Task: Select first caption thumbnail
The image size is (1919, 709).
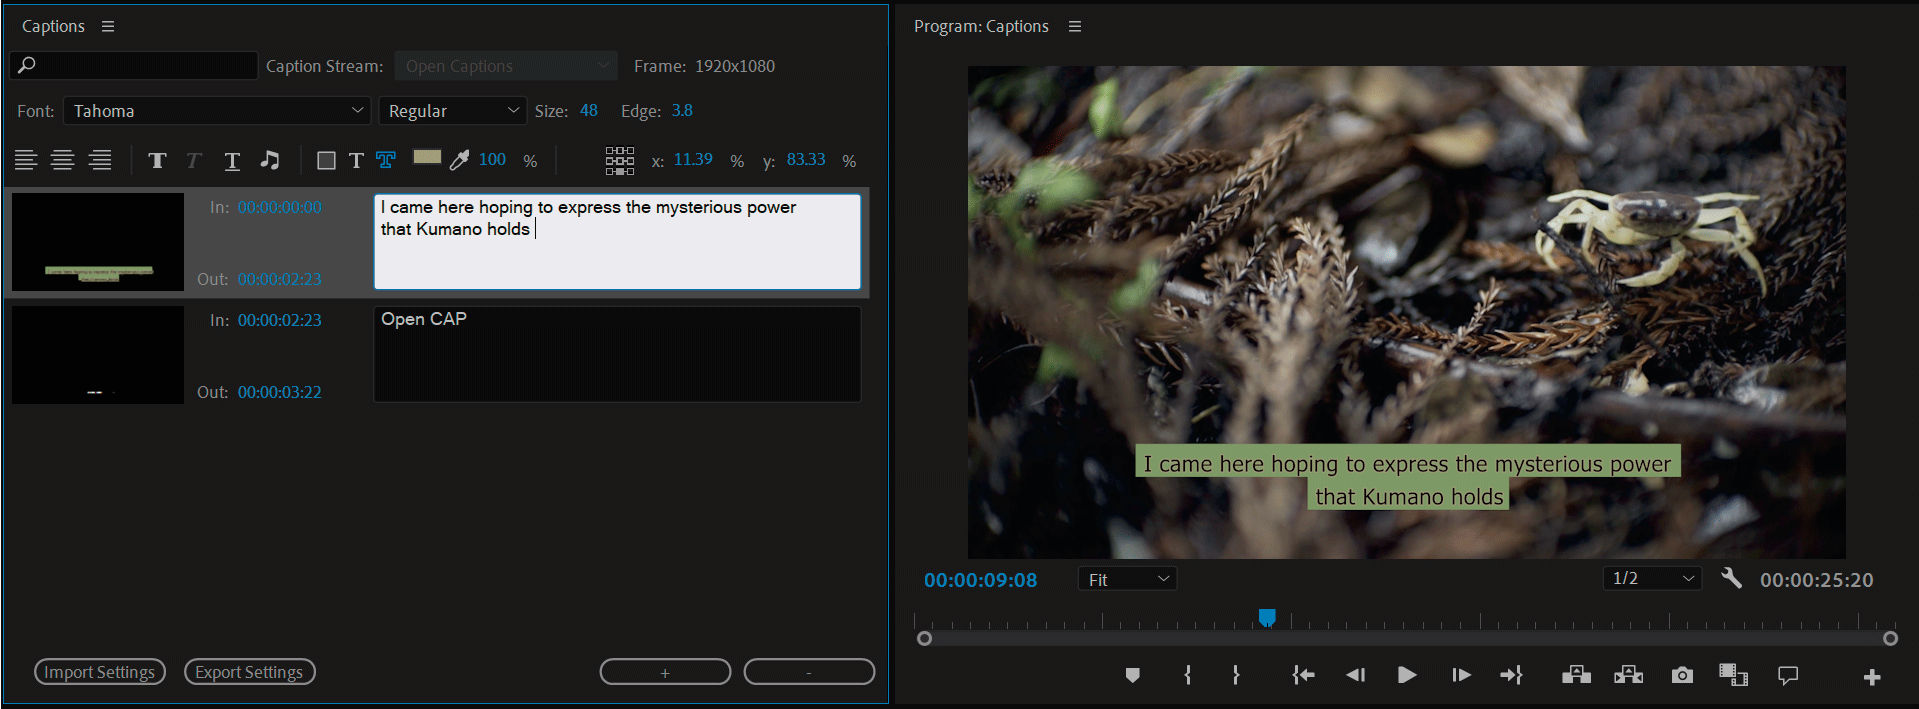Action: (x=98, y=242)
